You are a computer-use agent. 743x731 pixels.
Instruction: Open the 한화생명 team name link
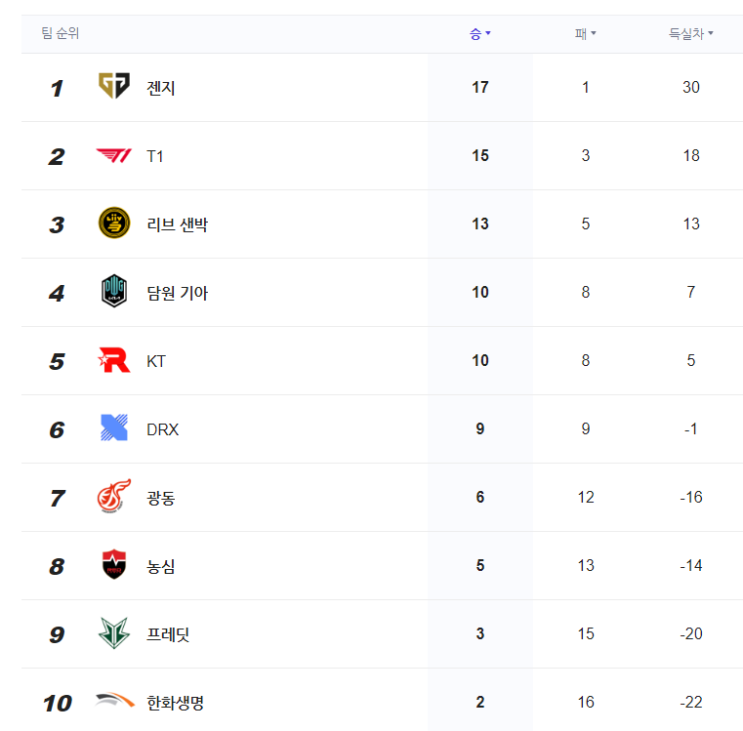point(175,703)
